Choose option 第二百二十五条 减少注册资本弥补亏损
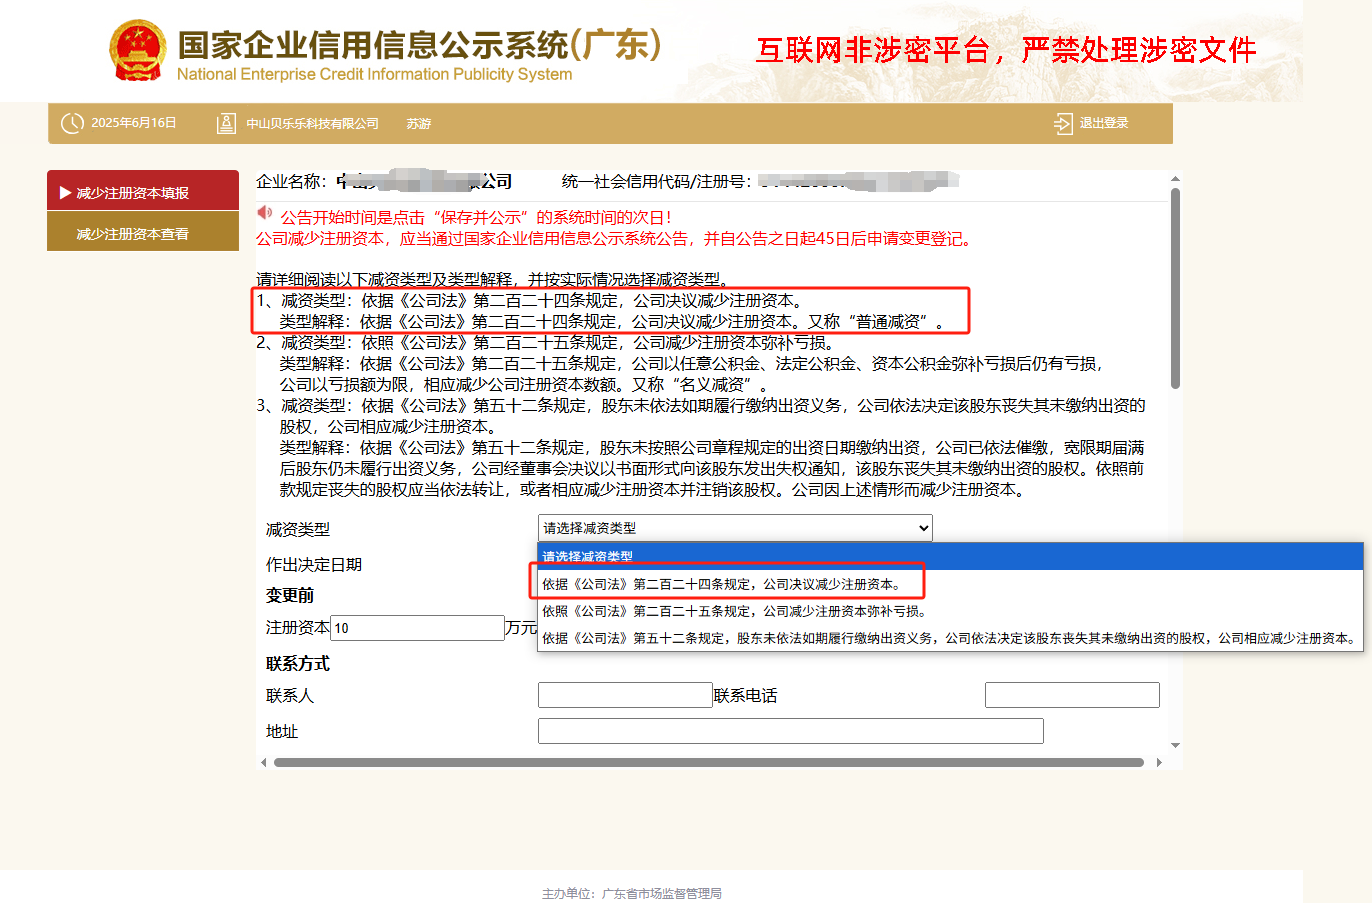The height and width of the screenshot is (903, 1372). [x=950, y=611]
